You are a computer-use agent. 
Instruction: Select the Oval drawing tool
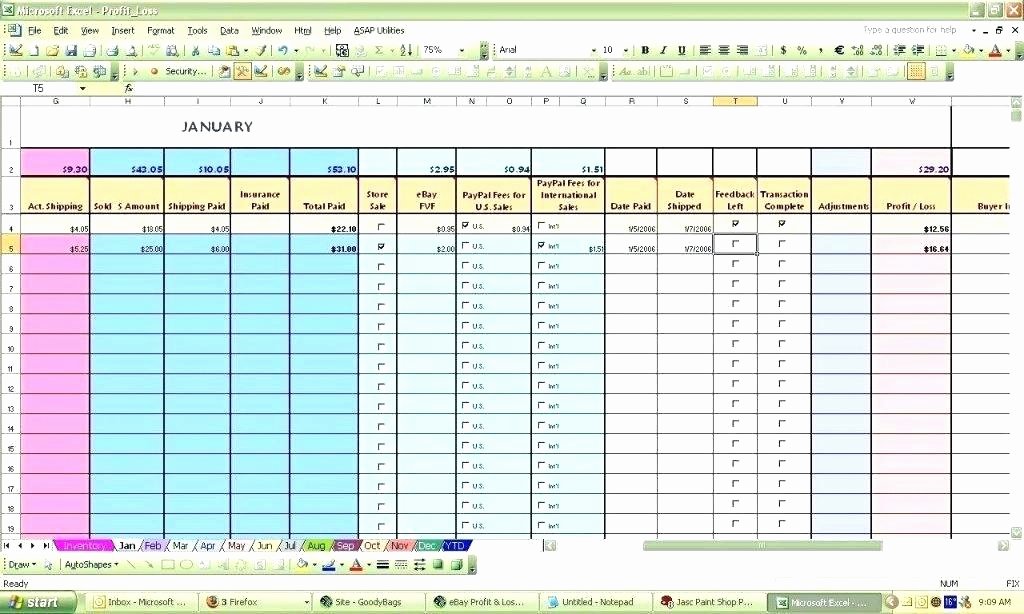tap(186, 565)
